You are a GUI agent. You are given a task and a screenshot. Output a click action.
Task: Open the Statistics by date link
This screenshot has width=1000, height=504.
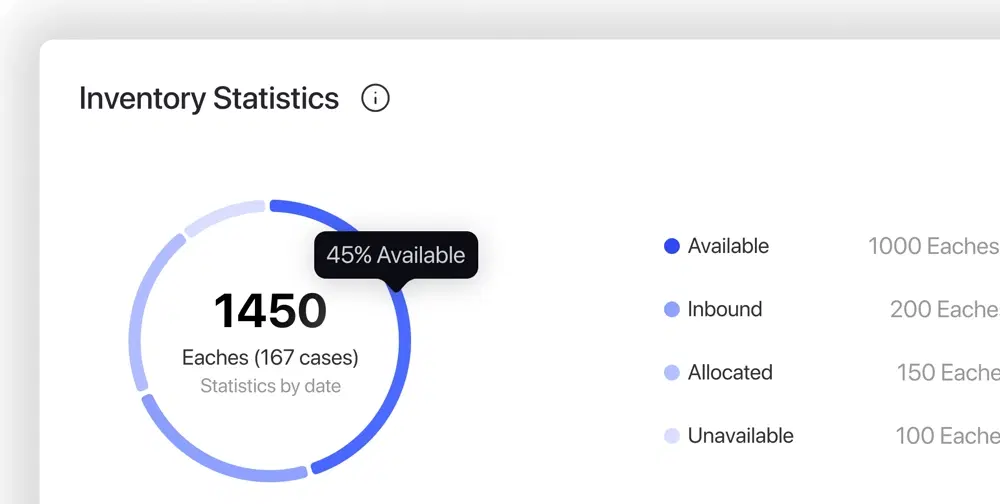tap(270, 386)
